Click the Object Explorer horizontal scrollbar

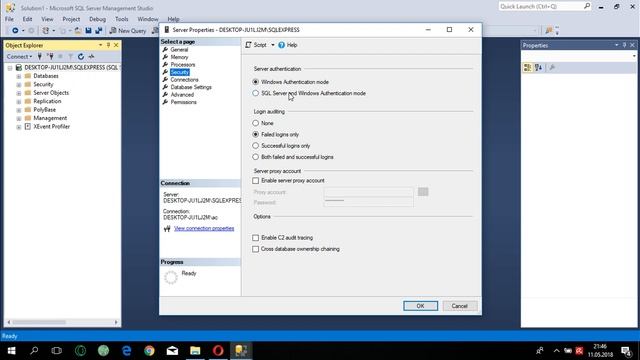point(62,322)
